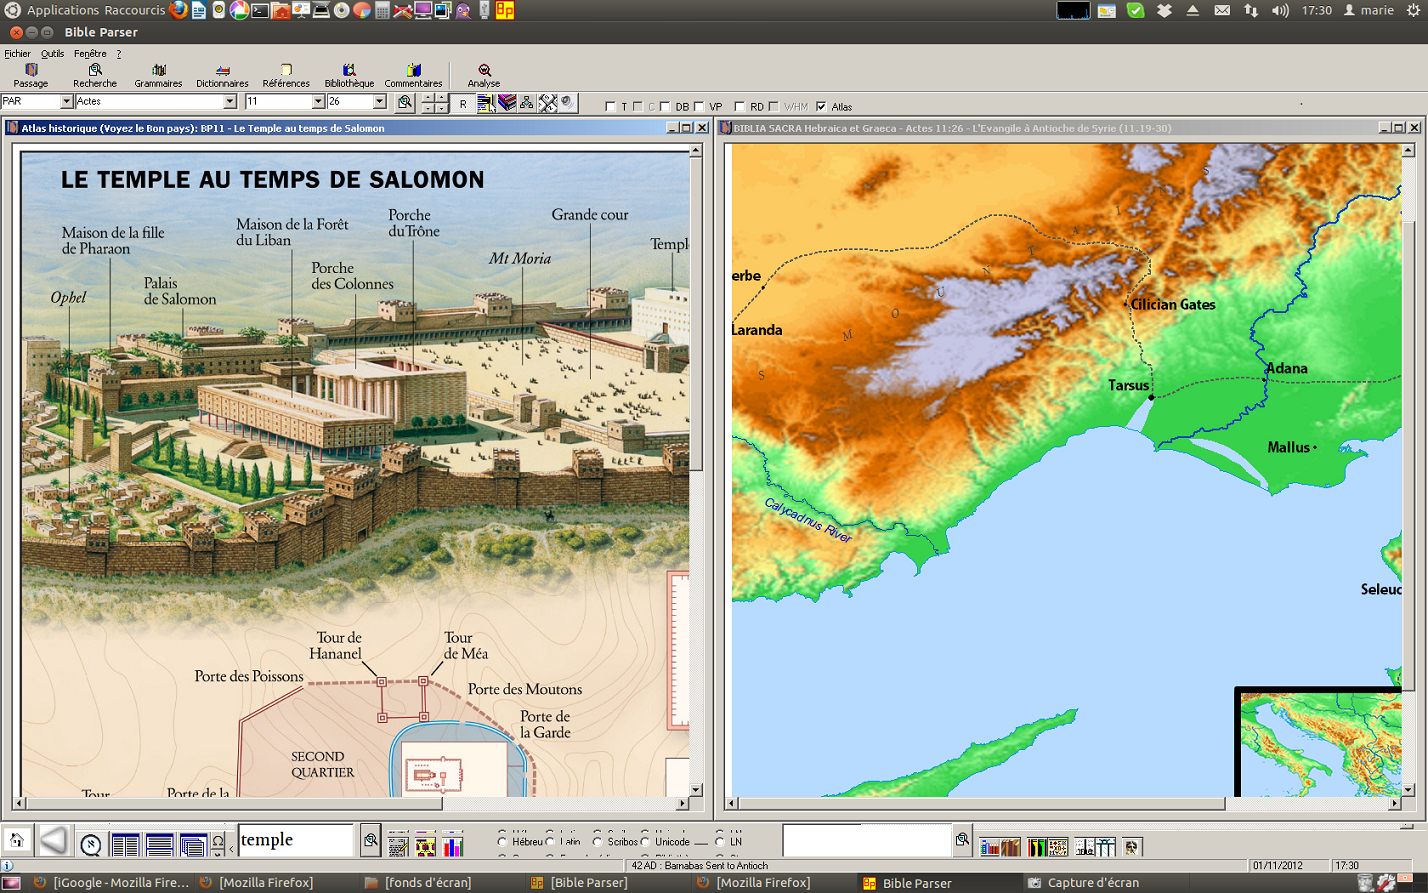
Task: Click the crossed tools icon in toolbar
Action: pyautogui.click(x=547, y=102)
